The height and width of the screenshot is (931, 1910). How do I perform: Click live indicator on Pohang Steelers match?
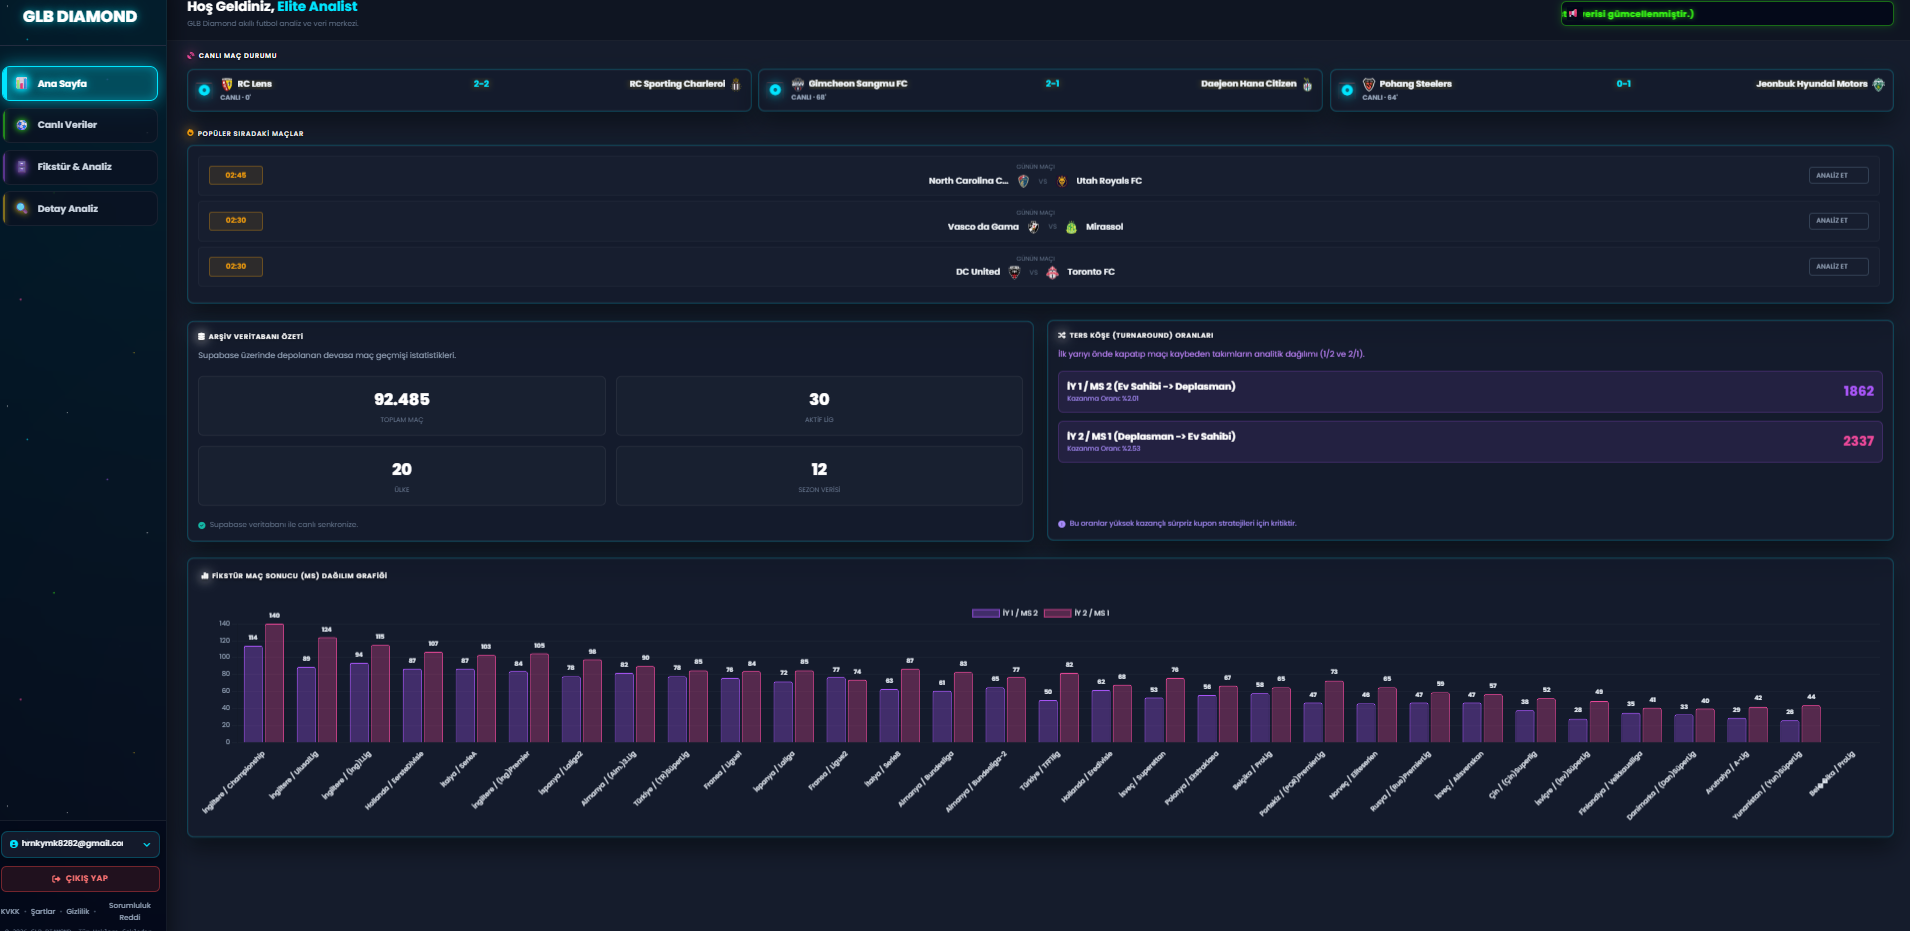tap(1347, 90)
